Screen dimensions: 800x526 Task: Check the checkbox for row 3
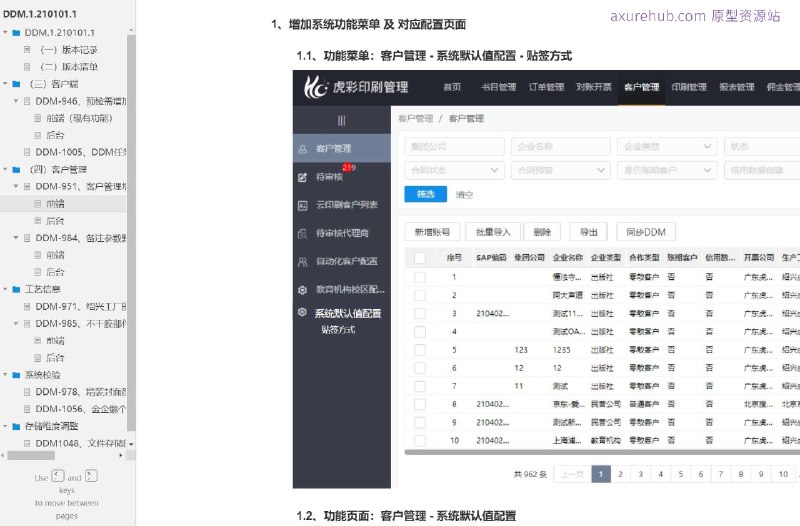coord(420,313)
